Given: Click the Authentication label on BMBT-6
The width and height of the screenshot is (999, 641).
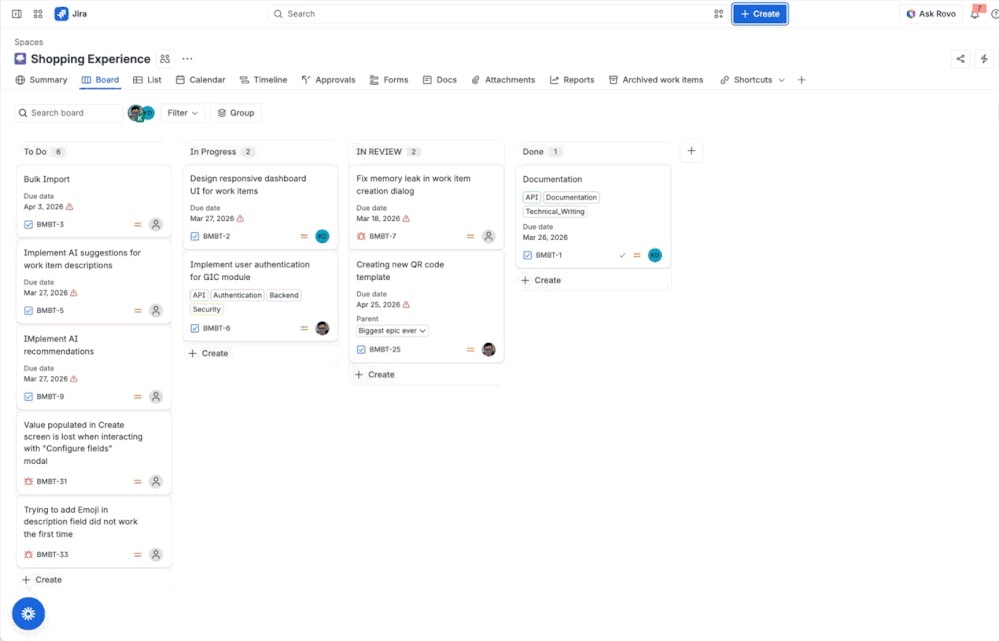Looking at the screenshot, I should click(237, 295).
